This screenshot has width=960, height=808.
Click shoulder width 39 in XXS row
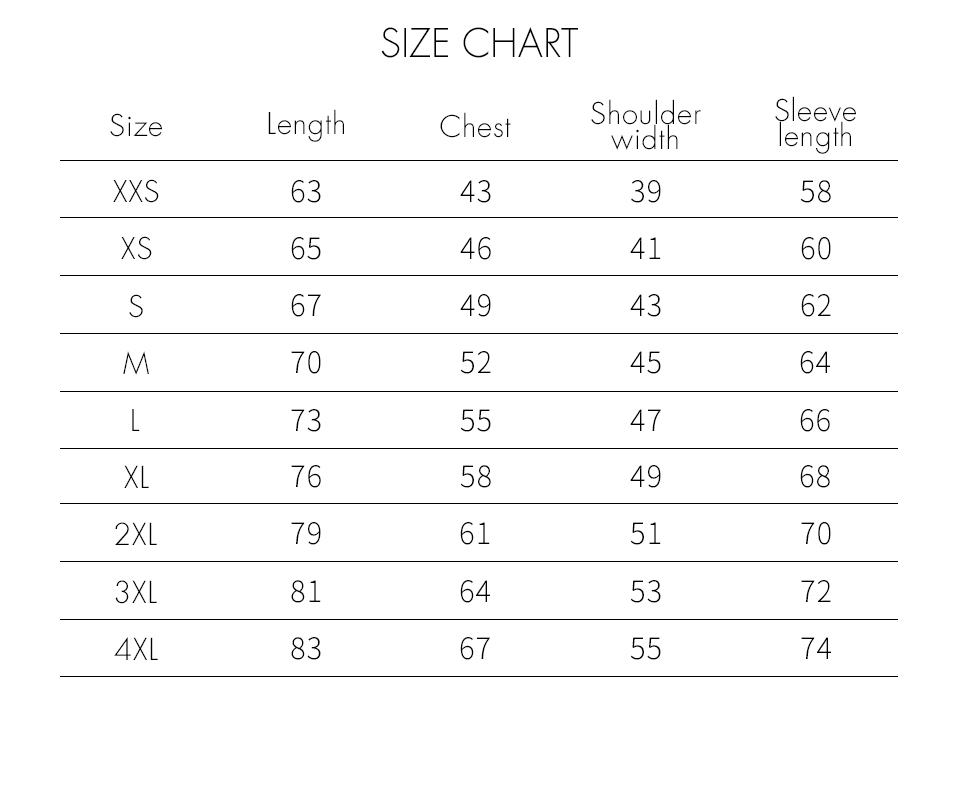point(646,191)
